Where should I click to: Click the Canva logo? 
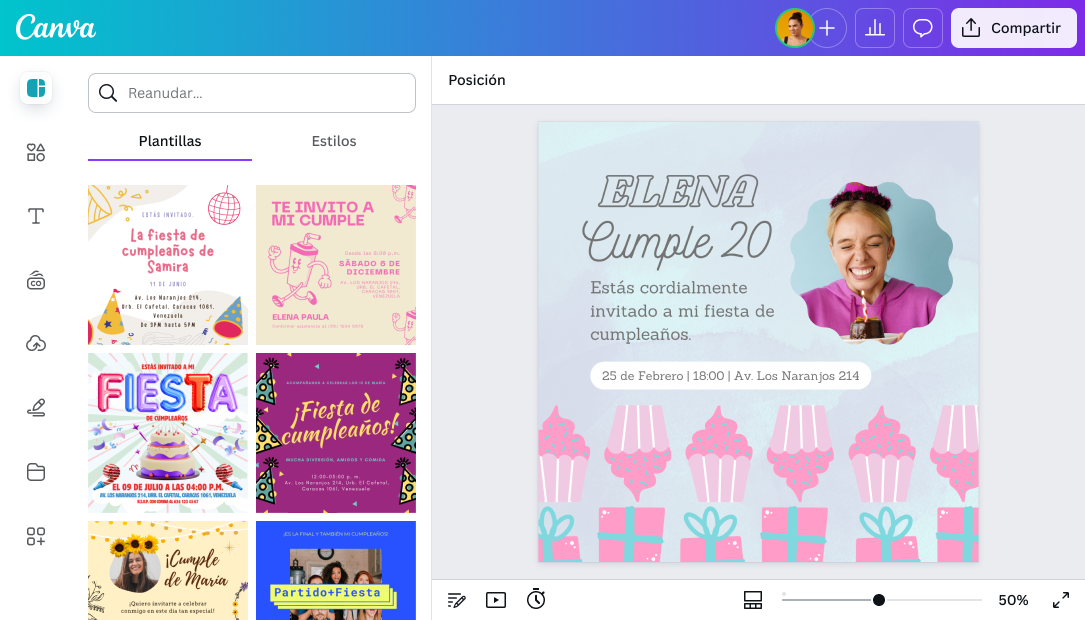[x=56, y=28]
